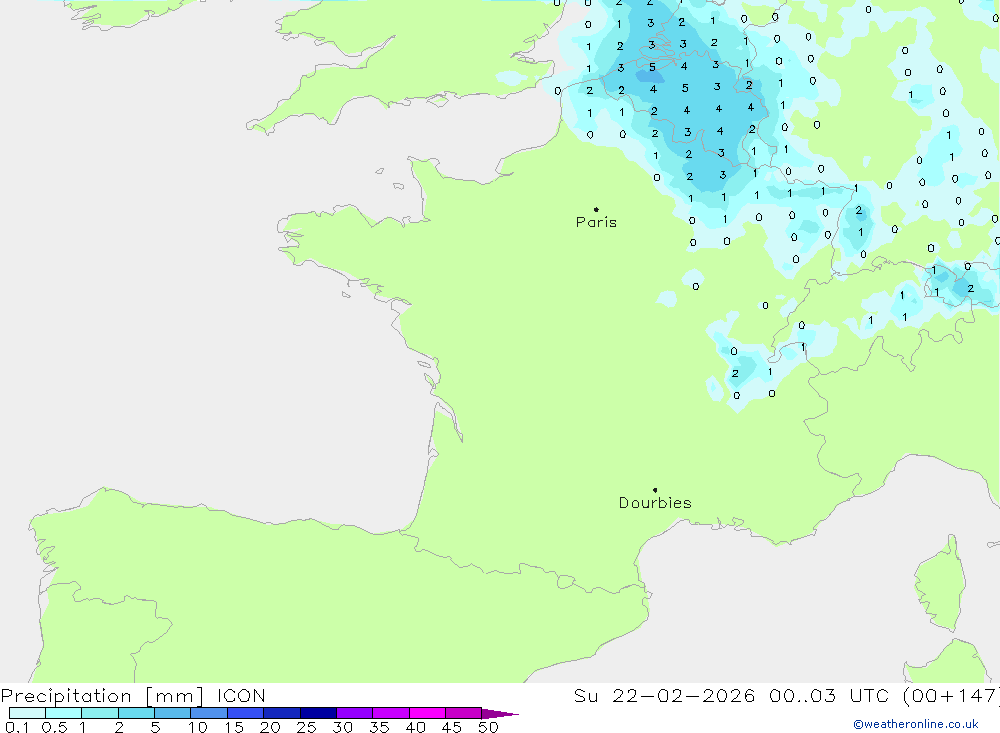The height and width of the screenshot is (733, 1000).
Task: Pick the 10–15 mm legend color swatch
Action: pos(209,713)
